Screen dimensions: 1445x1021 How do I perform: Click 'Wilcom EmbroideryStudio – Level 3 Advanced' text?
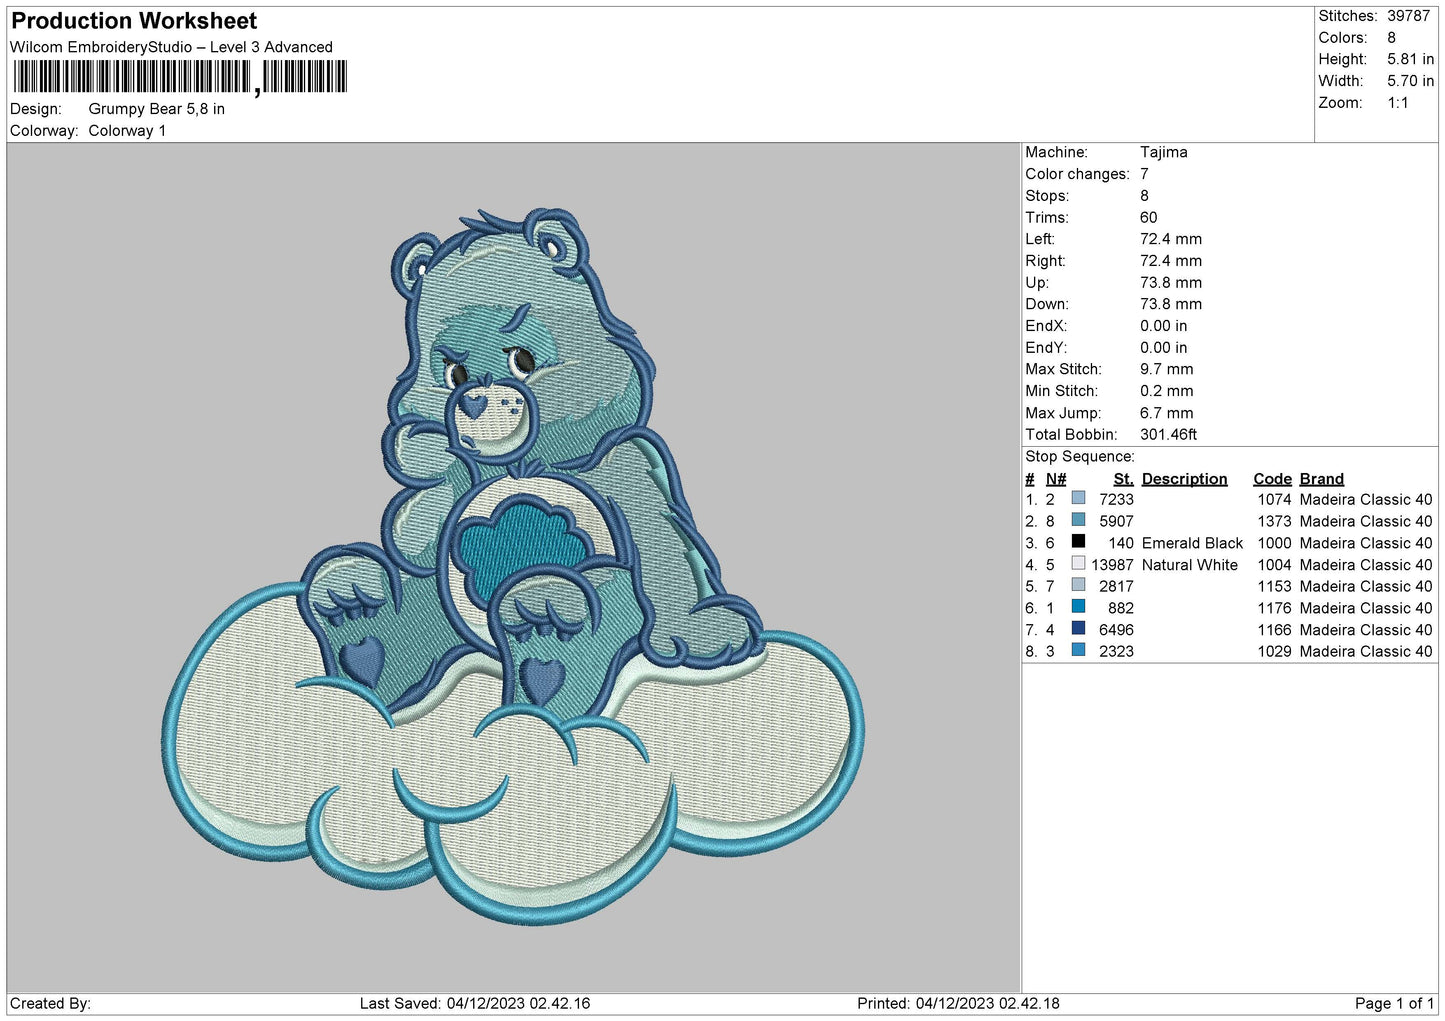(171, 47)
